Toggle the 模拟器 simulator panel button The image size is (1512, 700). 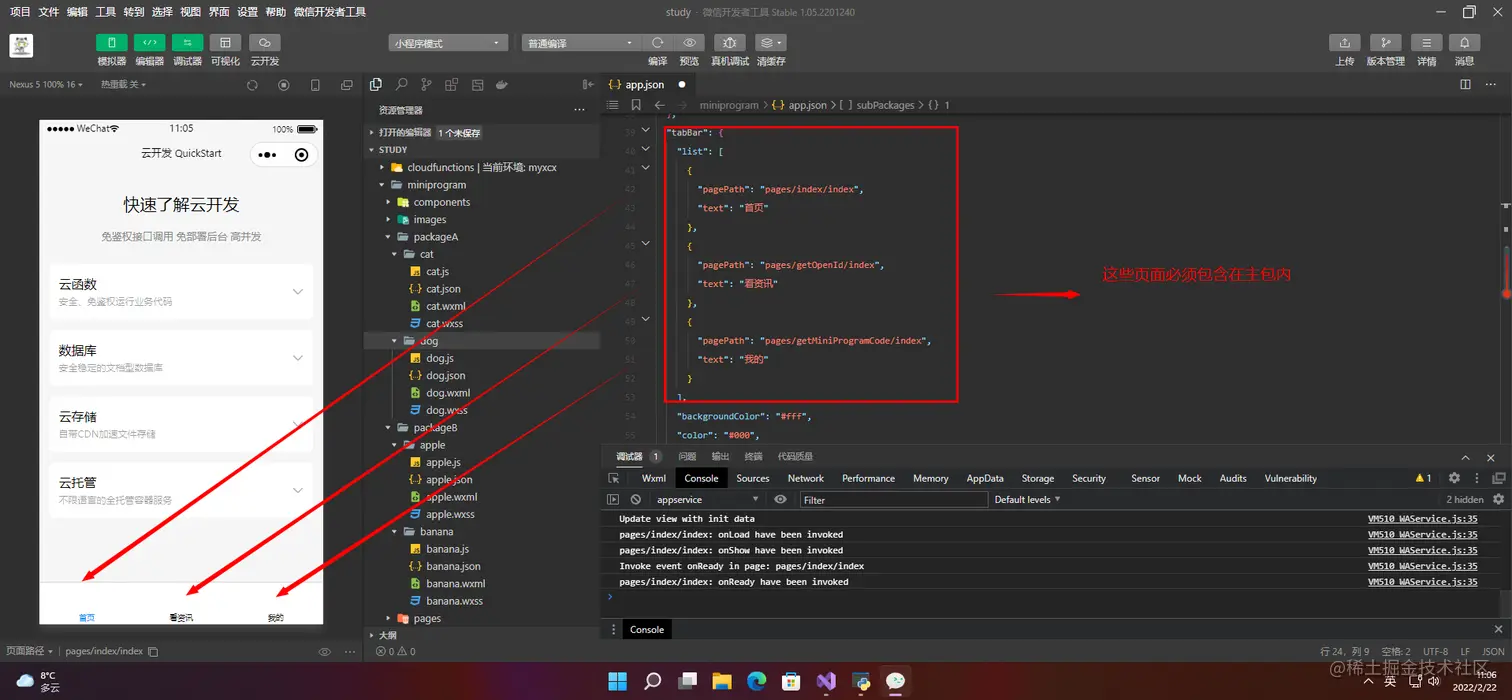point(111,43)
